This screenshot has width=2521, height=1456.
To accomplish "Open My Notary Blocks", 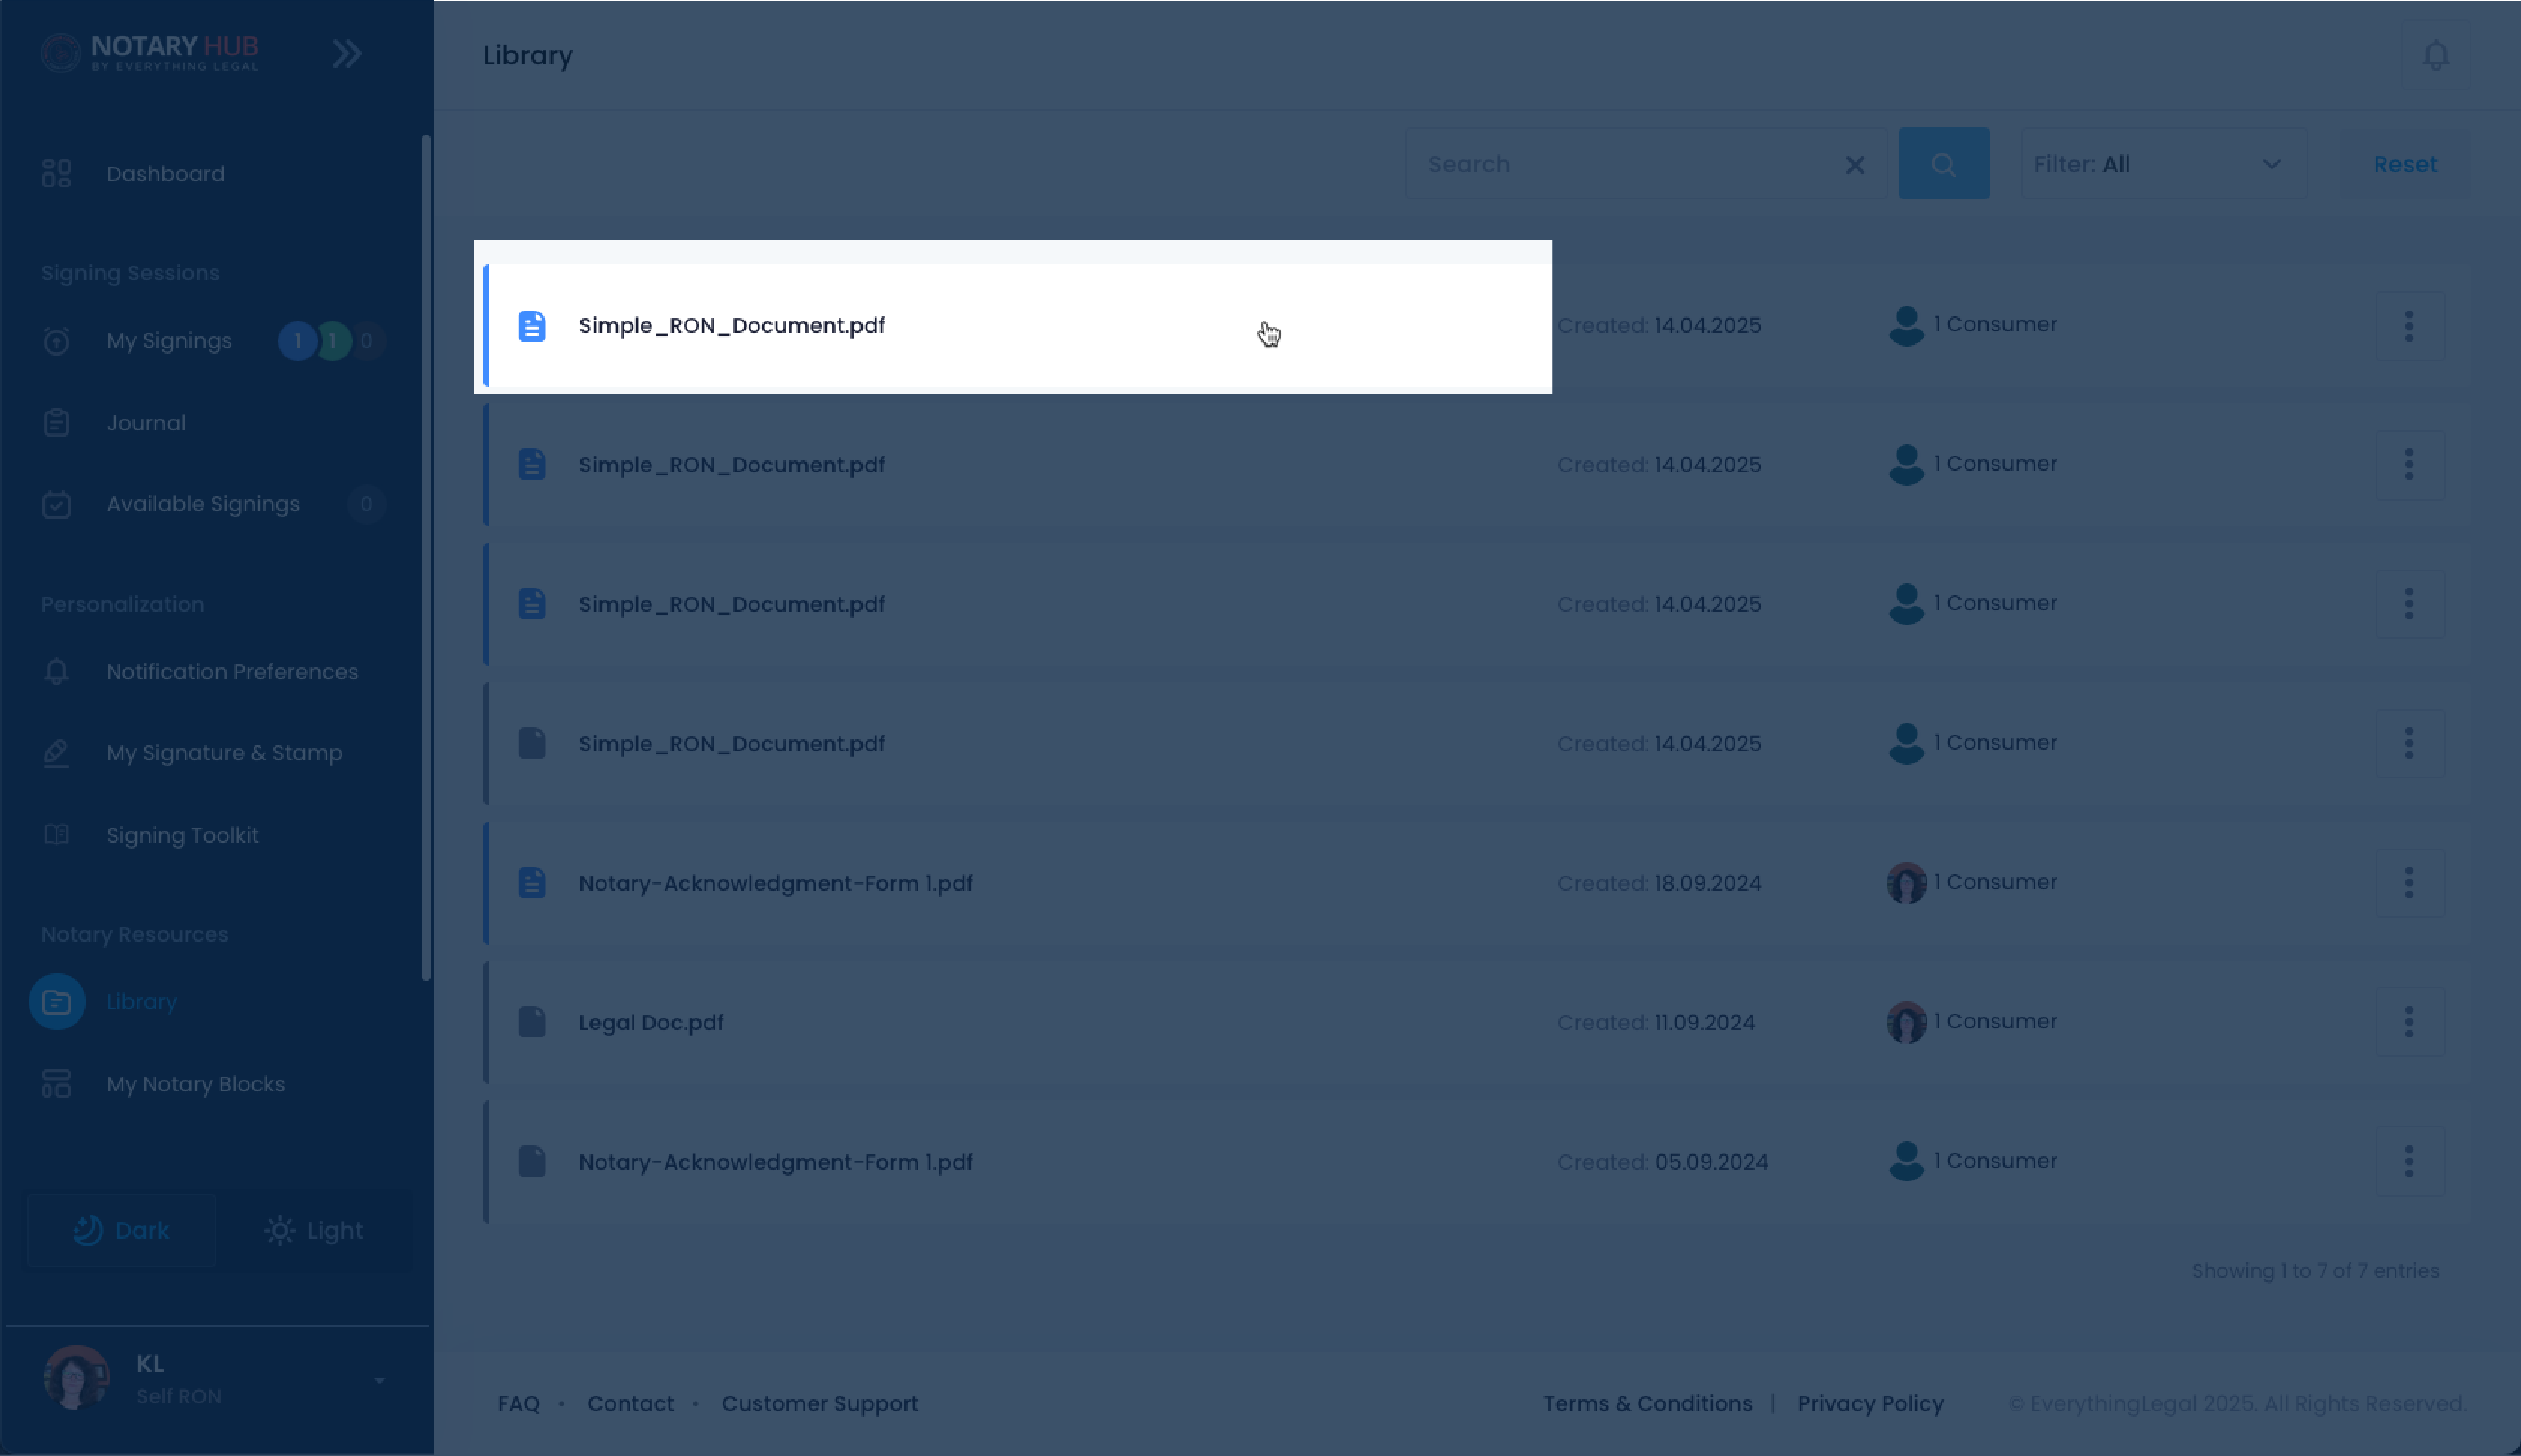I will tap(196, 1084).
